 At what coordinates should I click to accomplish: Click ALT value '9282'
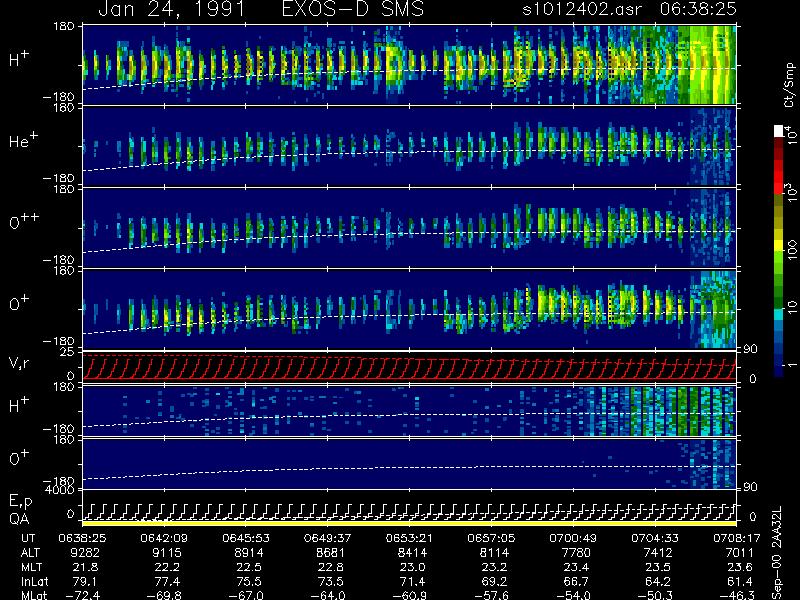click(85, 553)
